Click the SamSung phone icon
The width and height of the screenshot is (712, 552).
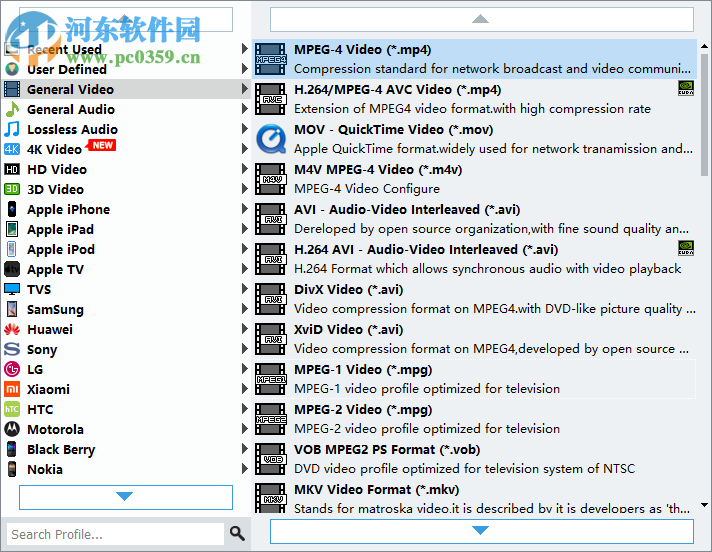point(12,309)
